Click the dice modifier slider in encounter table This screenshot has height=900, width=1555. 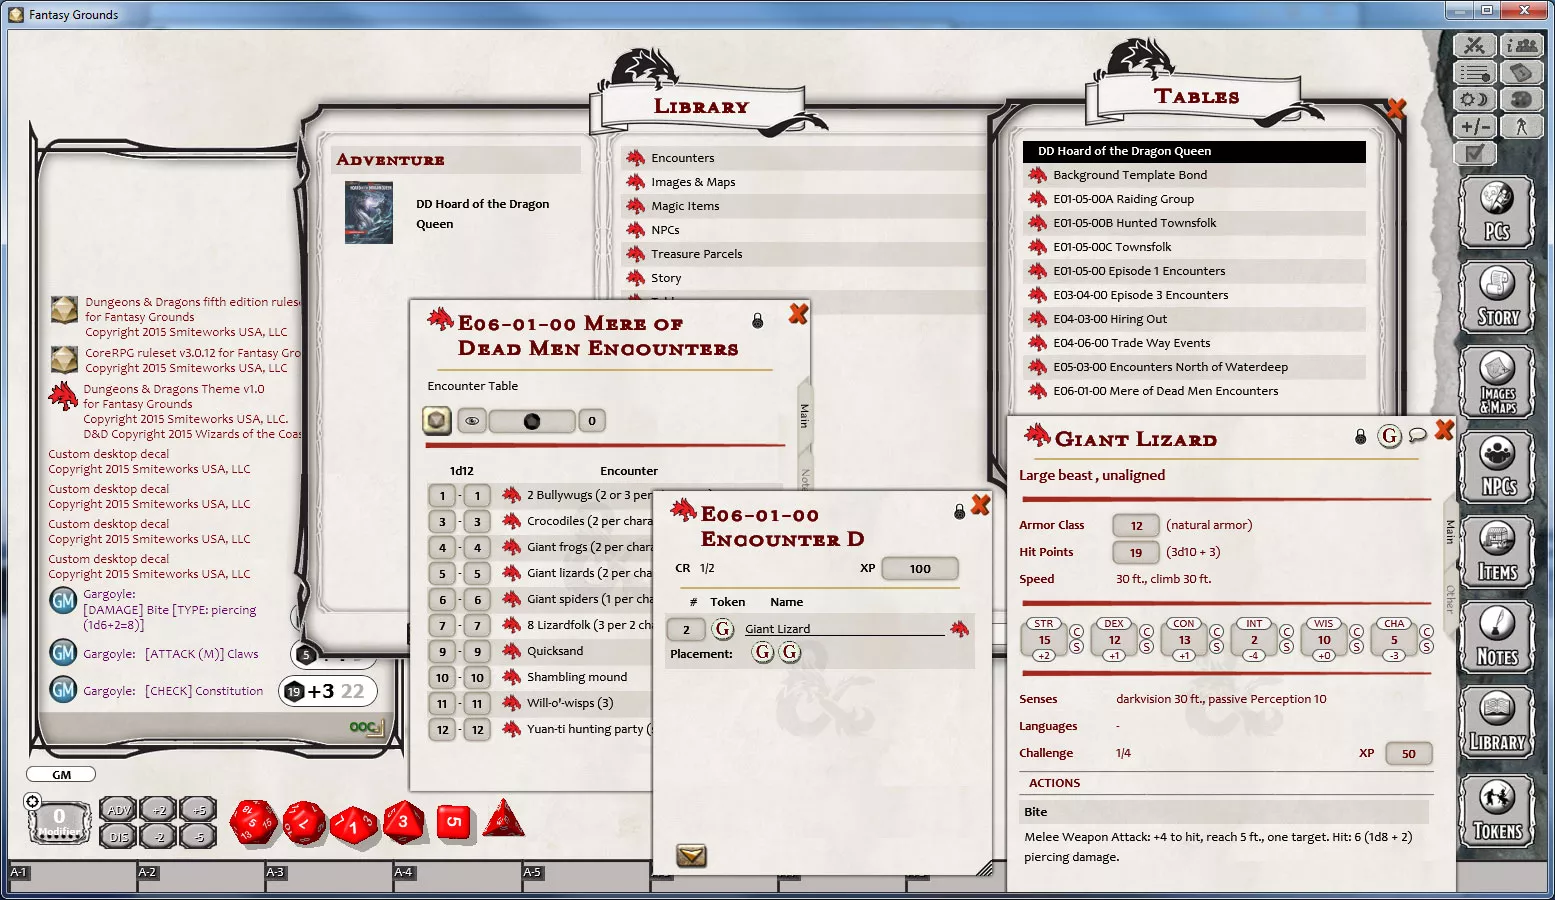tap(531, 421)
